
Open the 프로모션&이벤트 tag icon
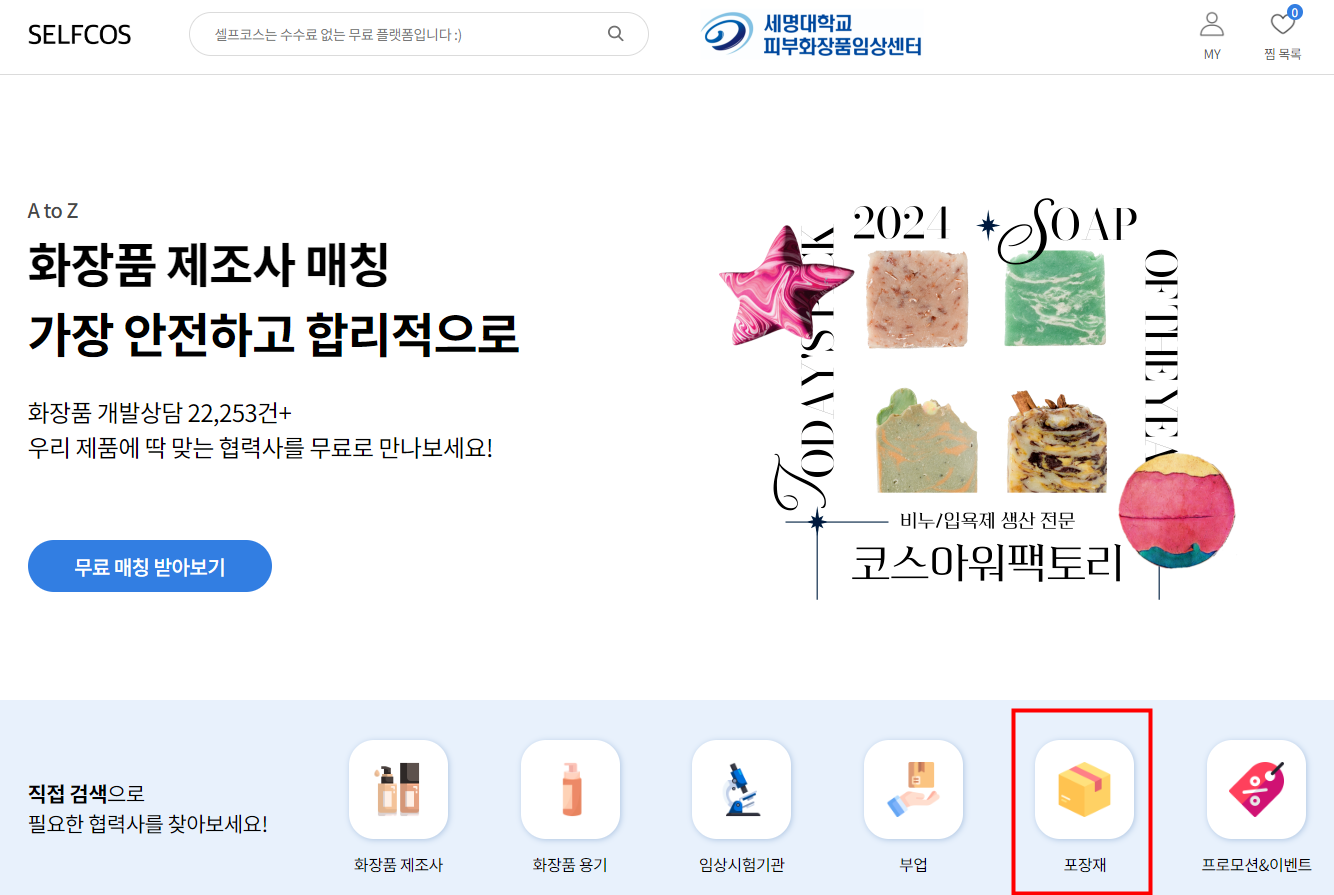click(x=1256, y=789)
